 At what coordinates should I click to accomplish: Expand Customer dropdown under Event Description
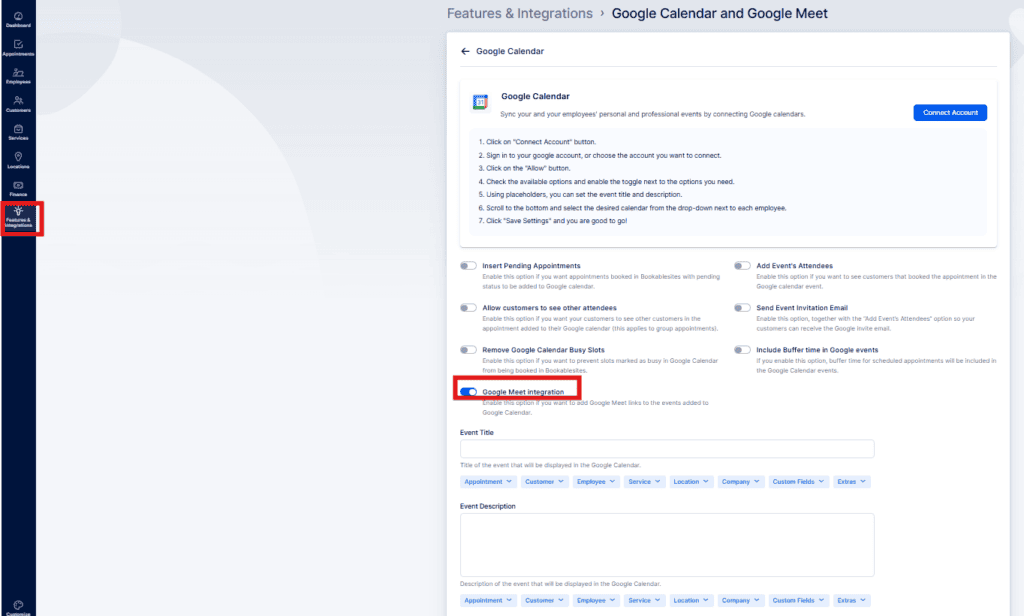544,600
